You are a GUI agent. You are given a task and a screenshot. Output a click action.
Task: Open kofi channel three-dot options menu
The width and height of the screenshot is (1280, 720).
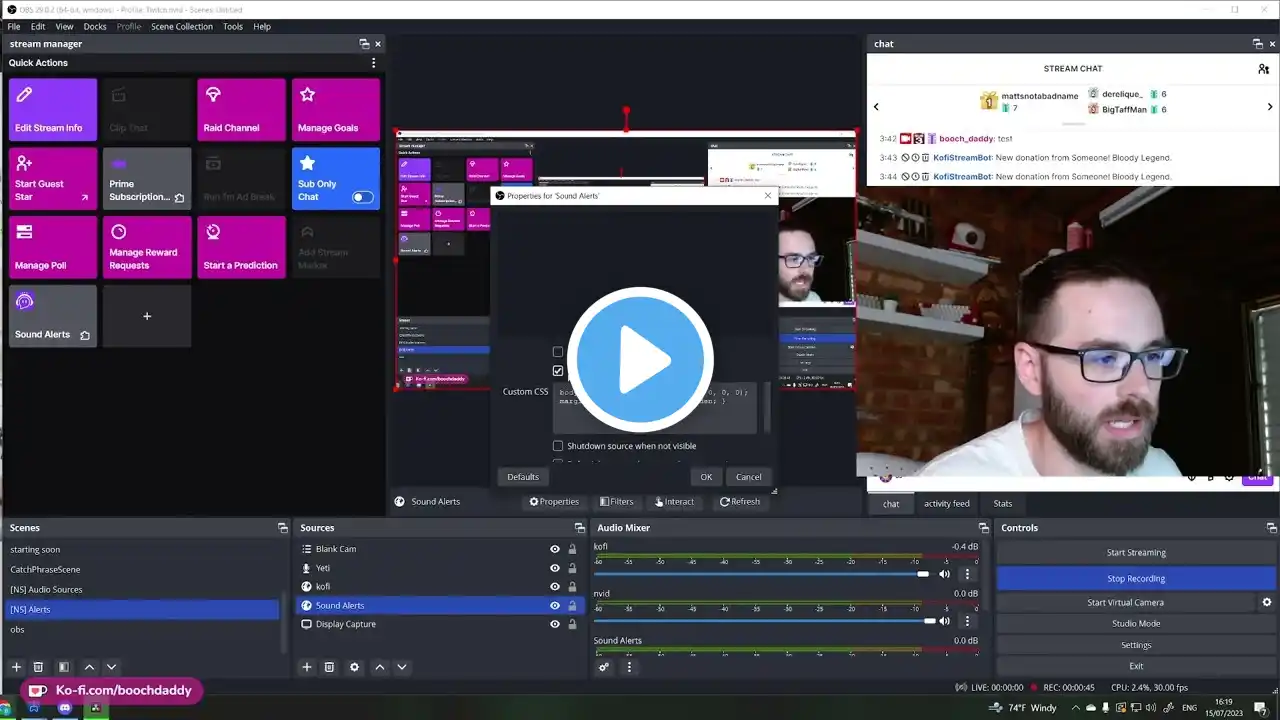[x=967, y=574]
